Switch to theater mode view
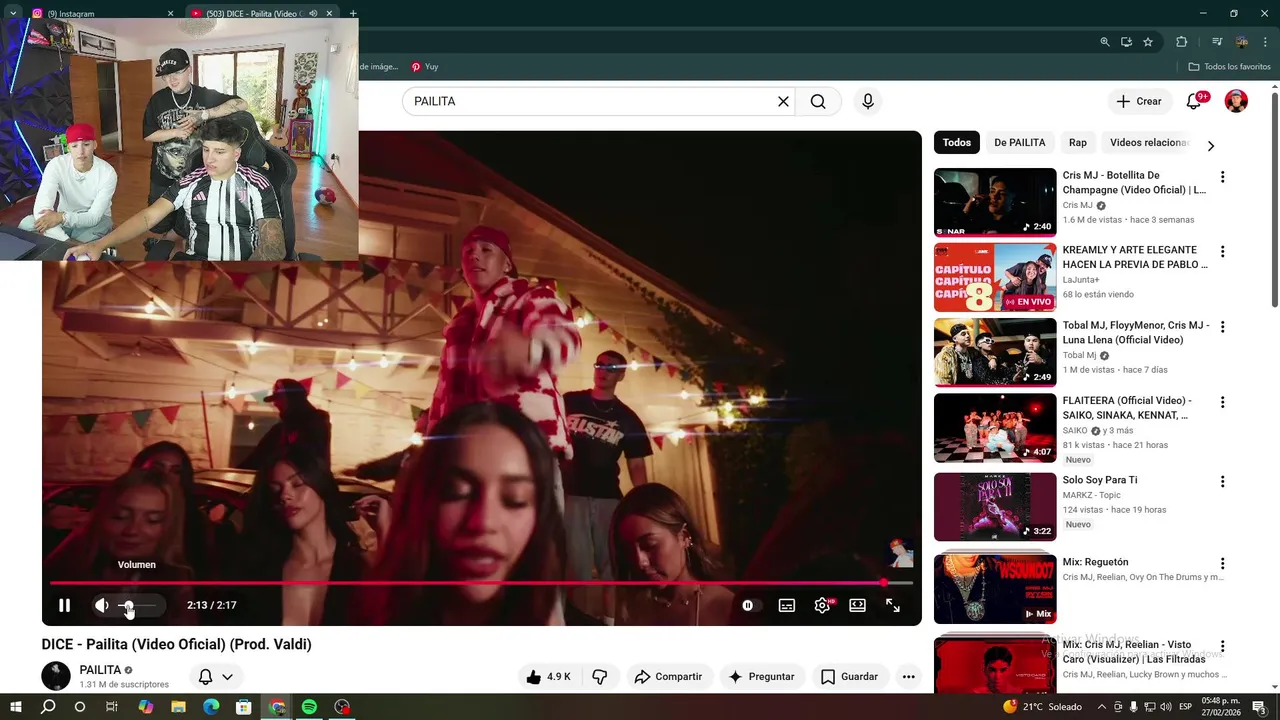The image size is (1280, 720). coord(857,605)
